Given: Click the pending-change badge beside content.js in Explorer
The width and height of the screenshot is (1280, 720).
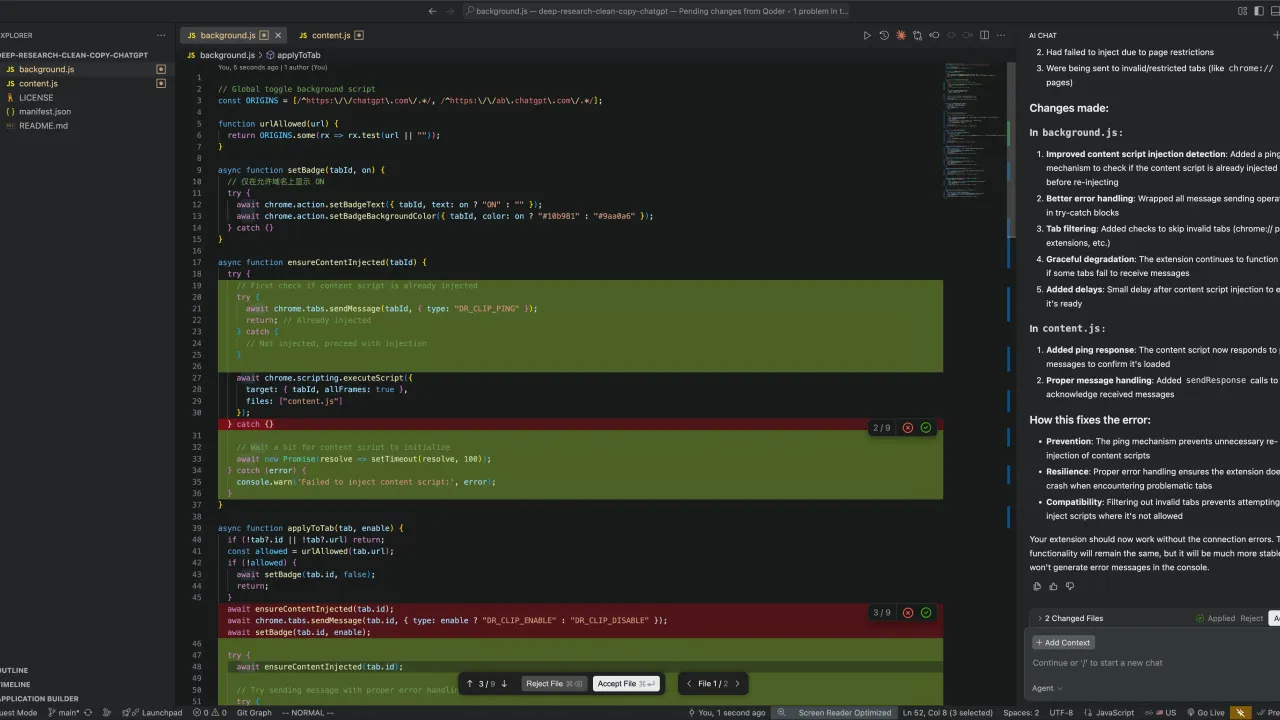Looking at the screenshot, I should 161,83.
